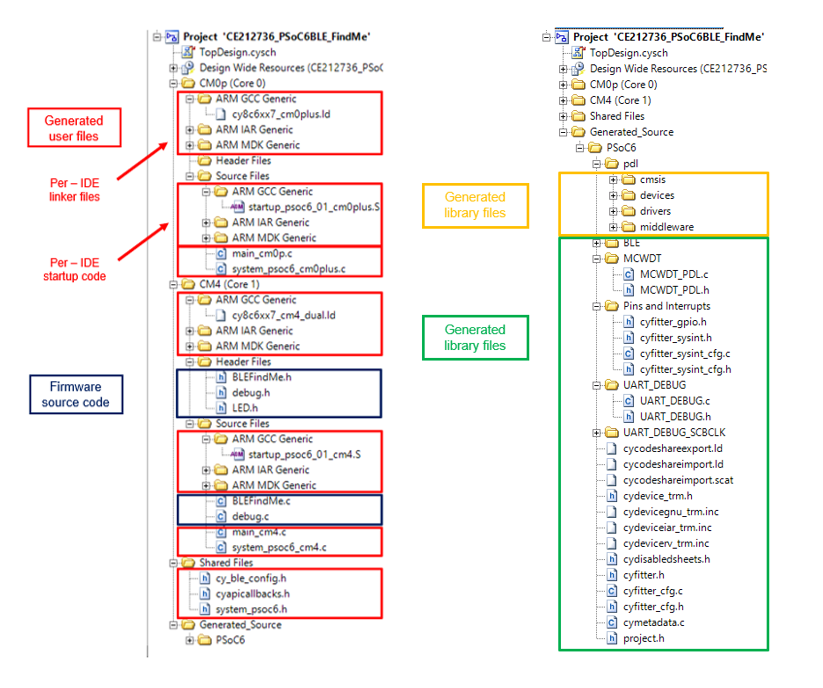Image resolution: width=823 pixels, height=688 pixels.
Task: Collapse the pdl folder node
Action: pyautogui.click(x=596, y=164)
